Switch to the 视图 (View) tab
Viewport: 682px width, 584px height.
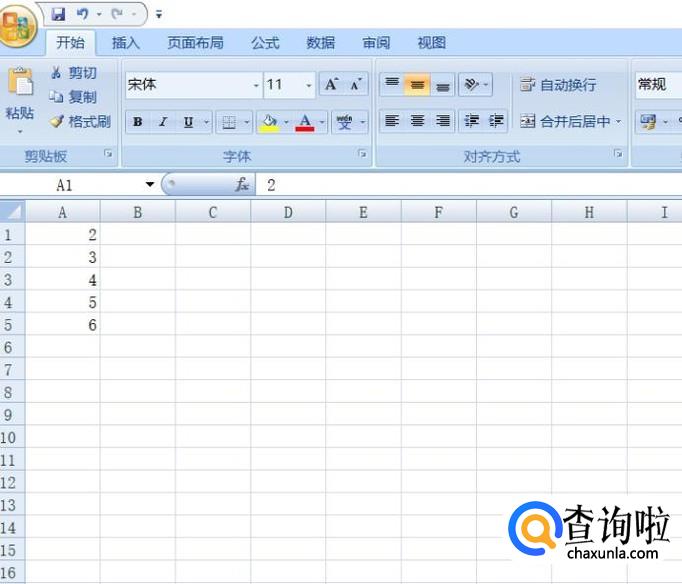tap(431, 43)
